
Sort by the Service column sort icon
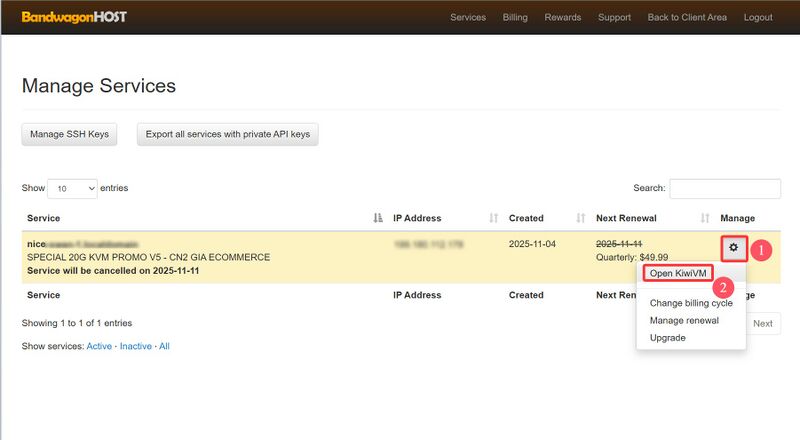point(377,218)
